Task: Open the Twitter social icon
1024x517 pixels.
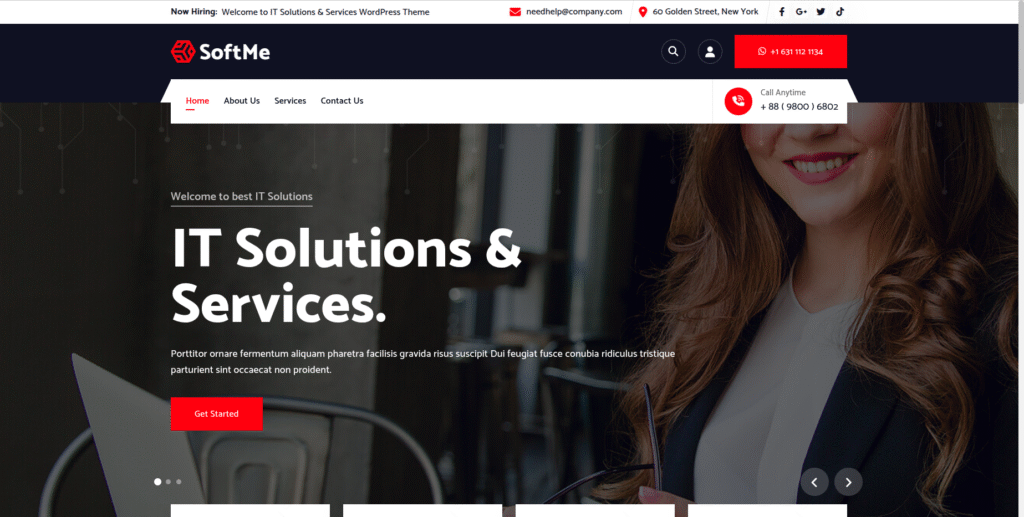Action: (821, 12)
